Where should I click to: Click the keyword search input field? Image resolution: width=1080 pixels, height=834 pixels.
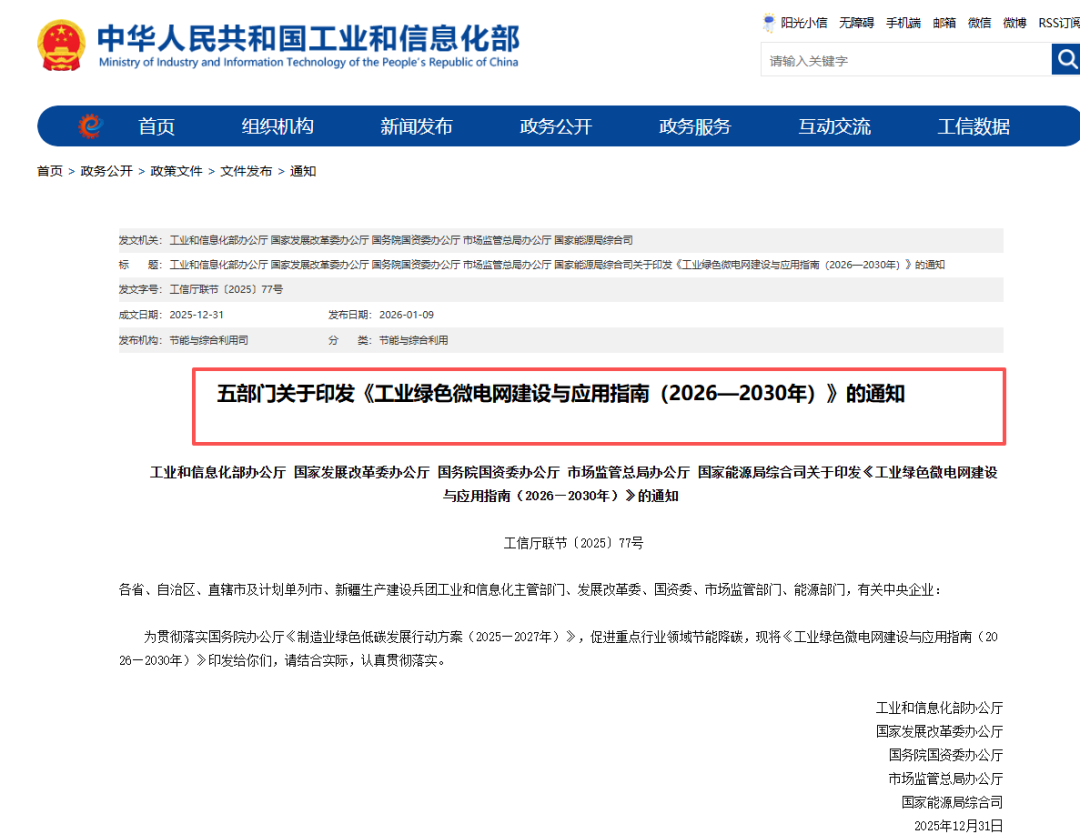tap(905, 61)
